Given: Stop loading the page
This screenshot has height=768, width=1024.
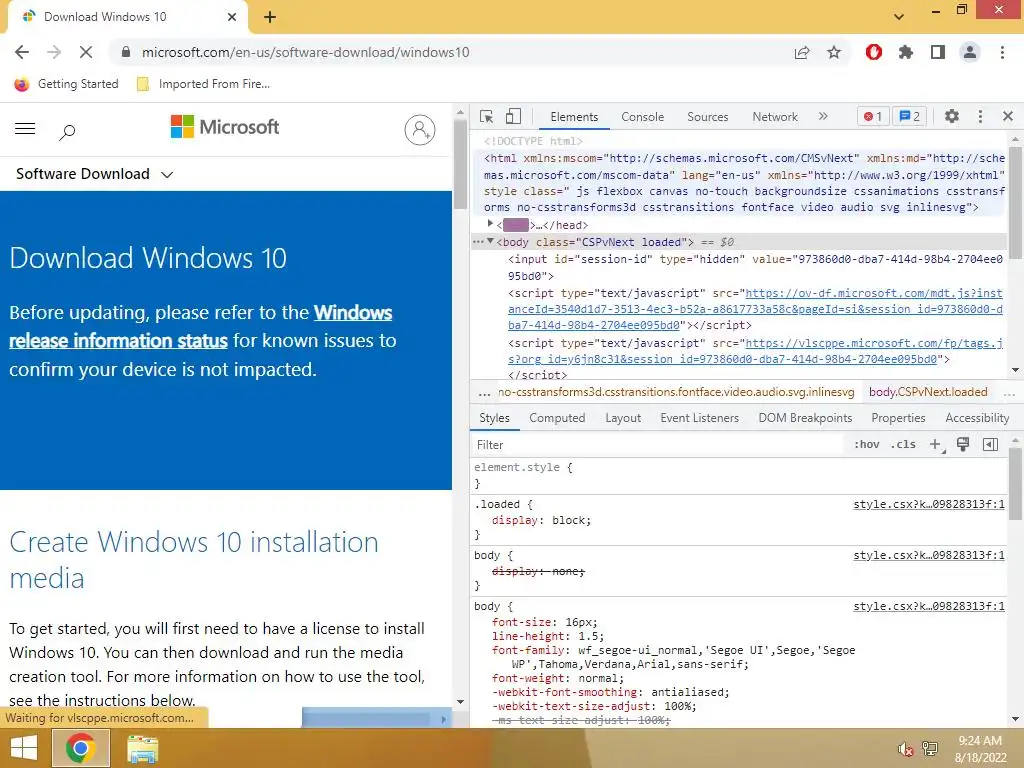Looking at the screenshot, I should (x=86, y=52).
